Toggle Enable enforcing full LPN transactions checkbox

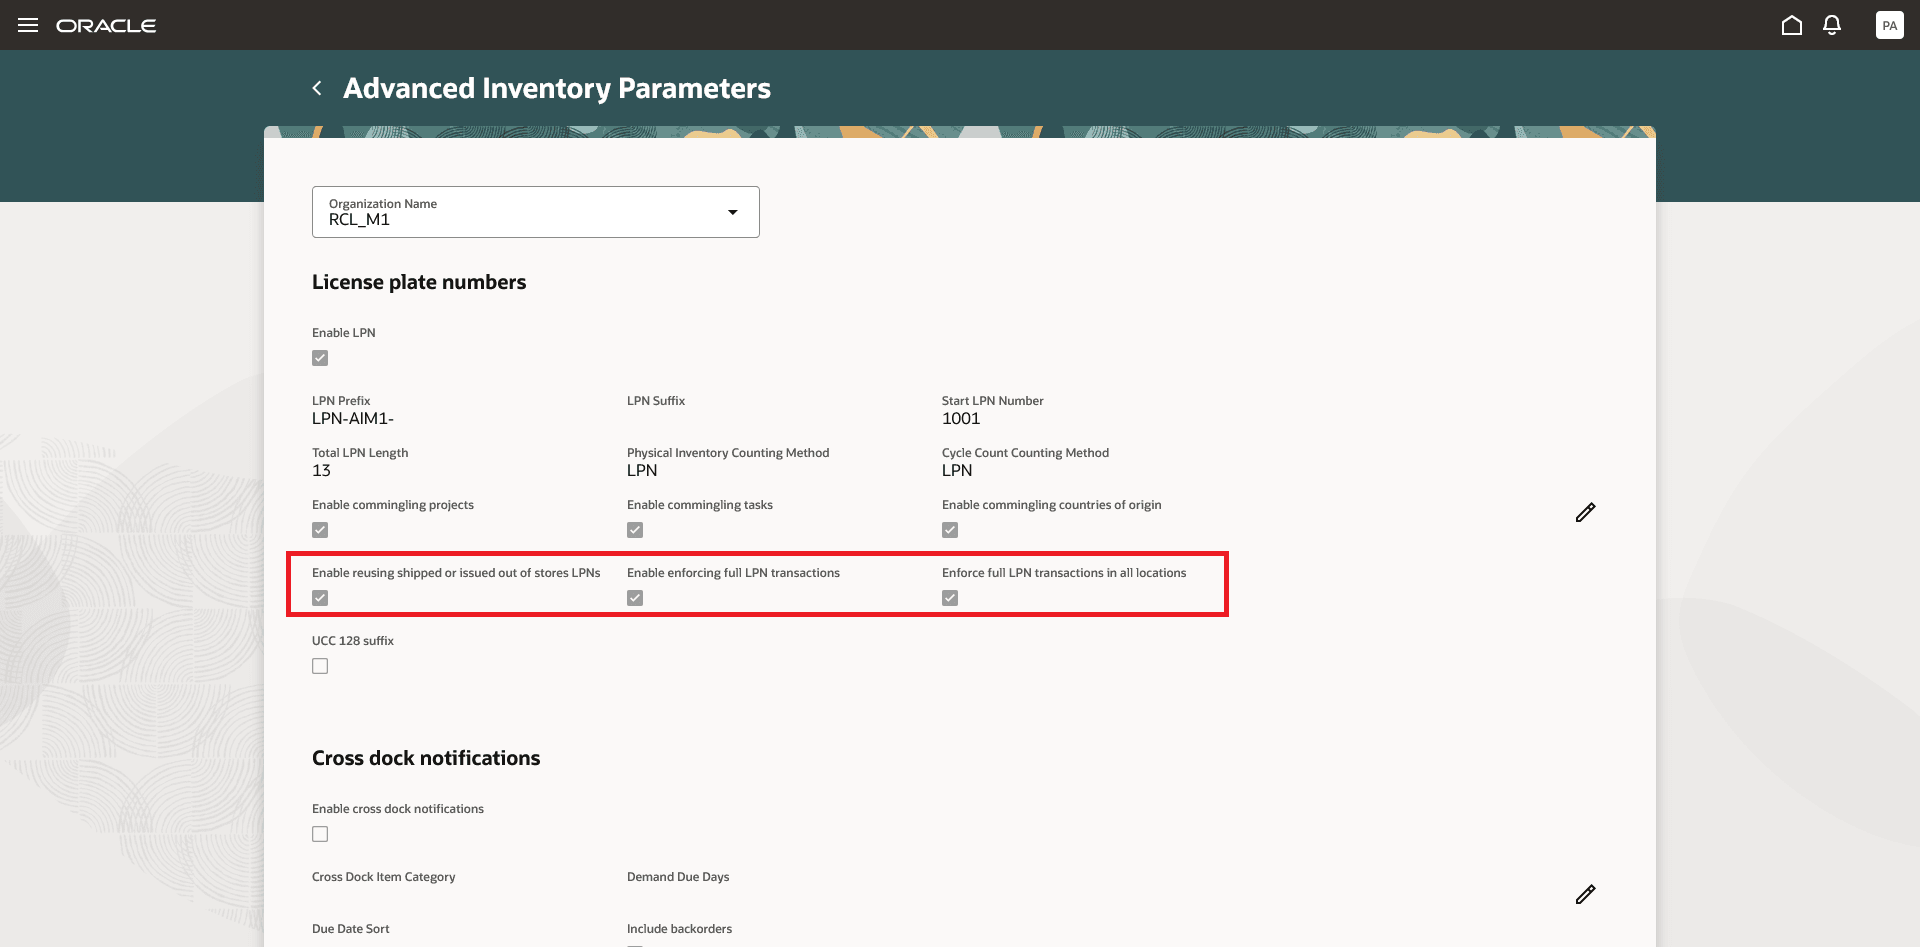tap(635, 598)
